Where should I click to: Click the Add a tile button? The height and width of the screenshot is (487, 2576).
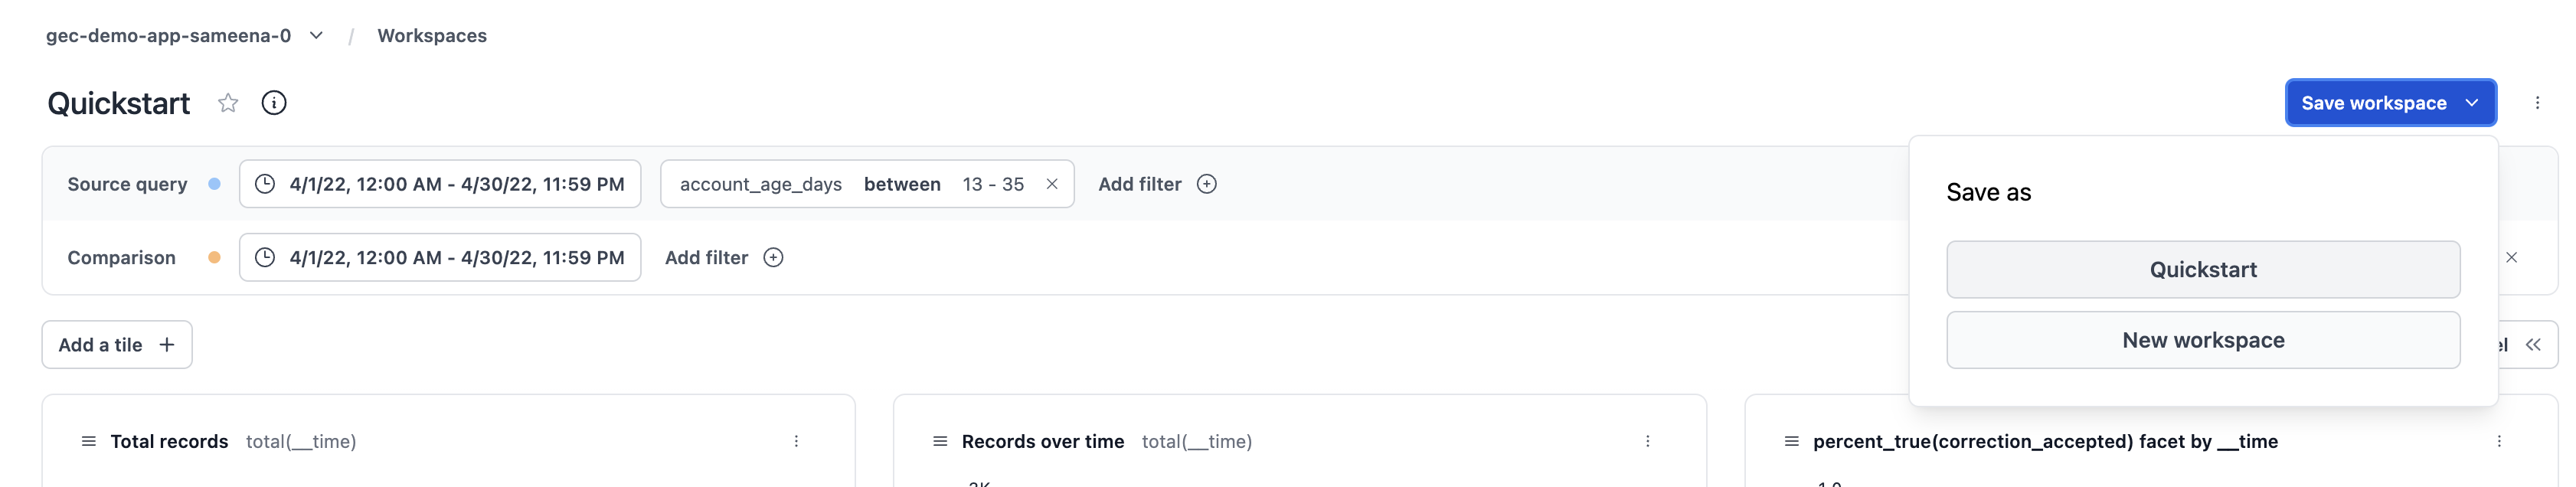(117, 345)
